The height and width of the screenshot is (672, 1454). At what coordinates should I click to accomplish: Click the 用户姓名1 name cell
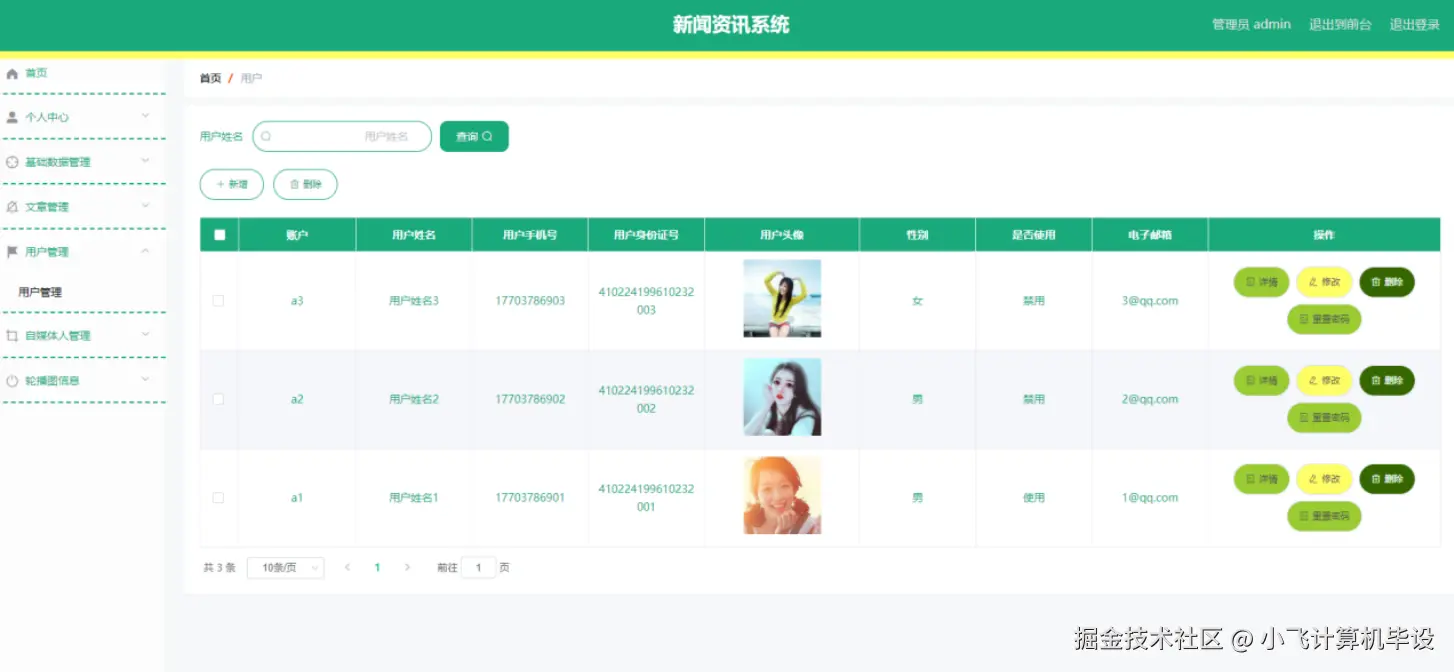click(x=414, y=498)
